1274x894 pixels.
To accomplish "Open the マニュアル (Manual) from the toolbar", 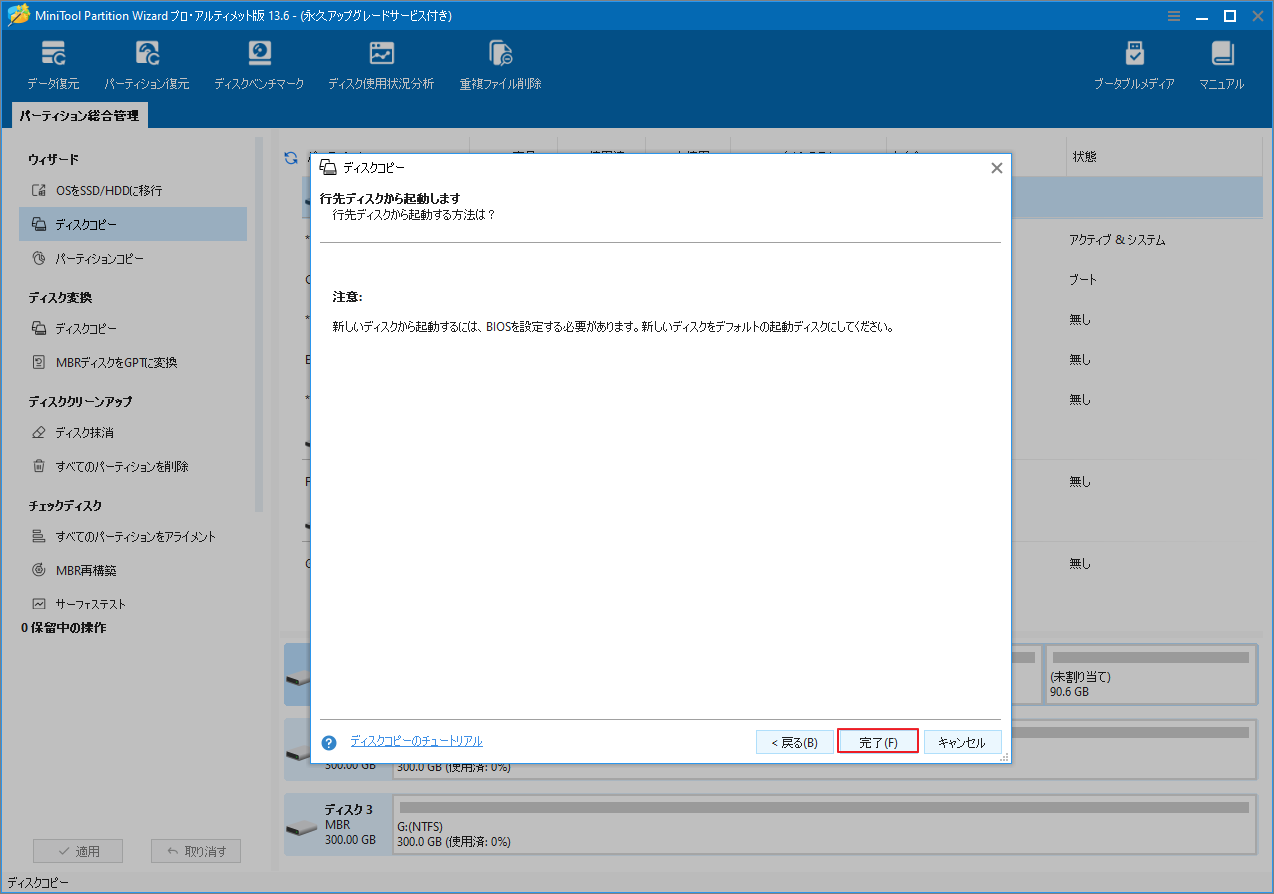I will [1221, 63].
